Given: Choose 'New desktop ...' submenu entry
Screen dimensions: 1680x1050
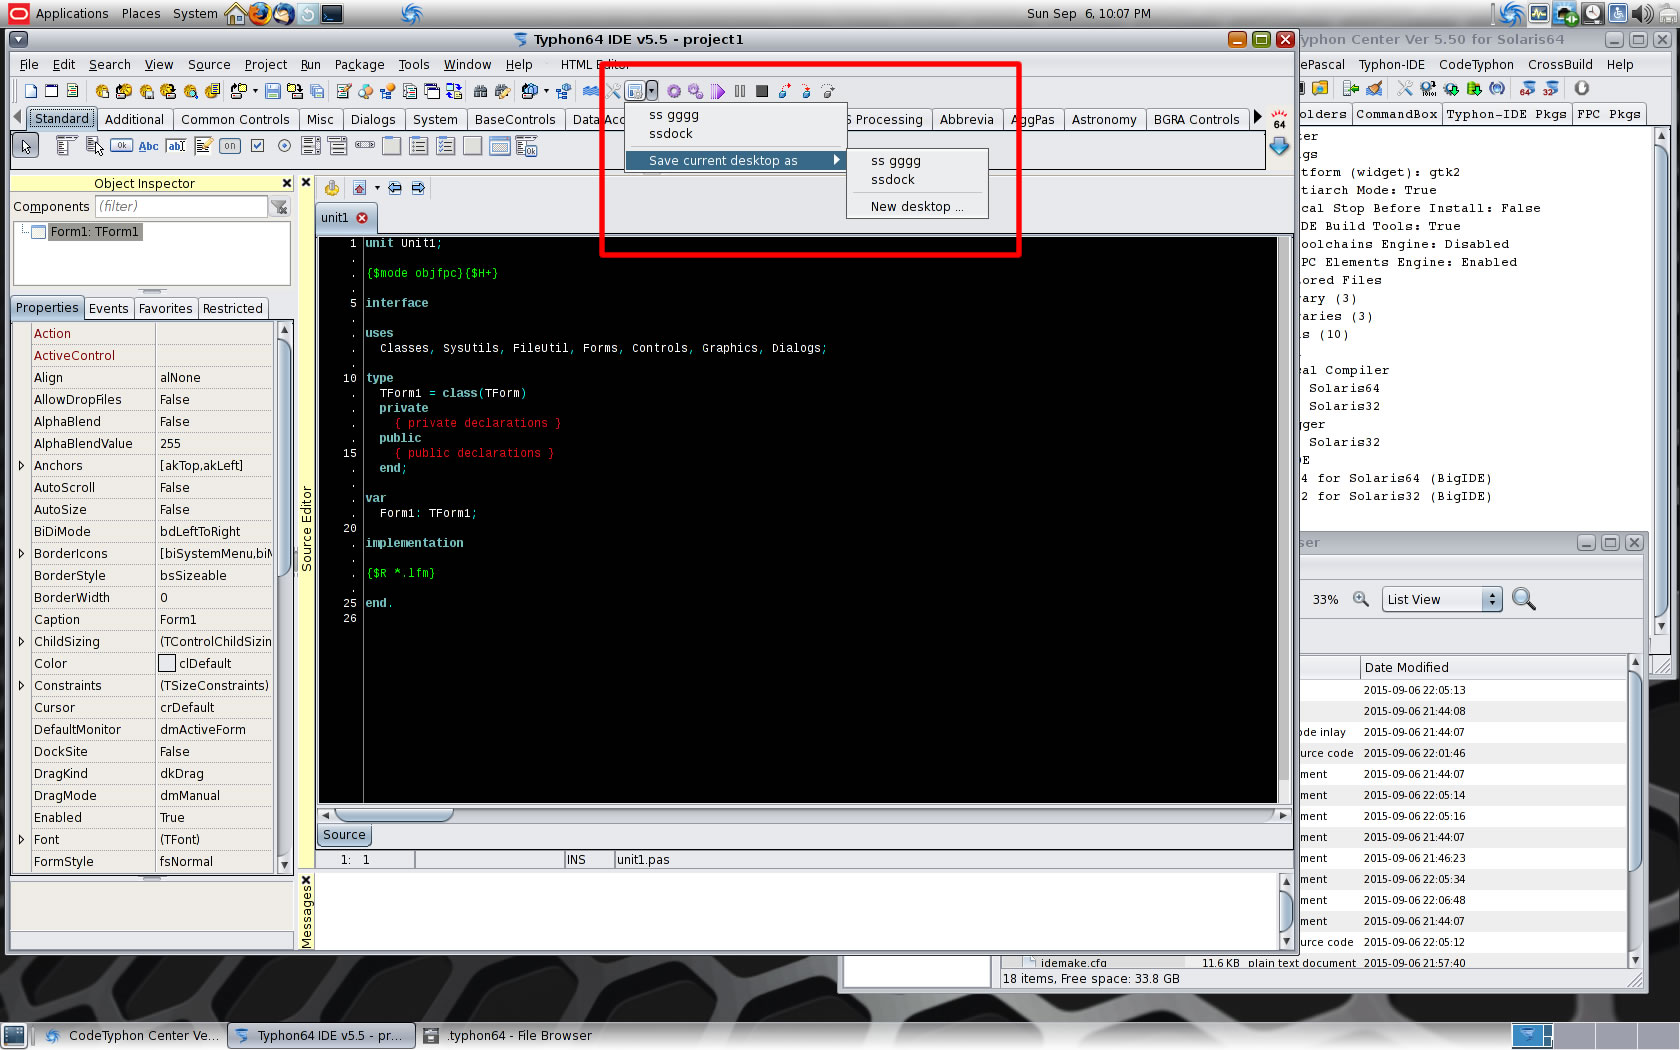Looking at the screenshot, I should 917,206.
